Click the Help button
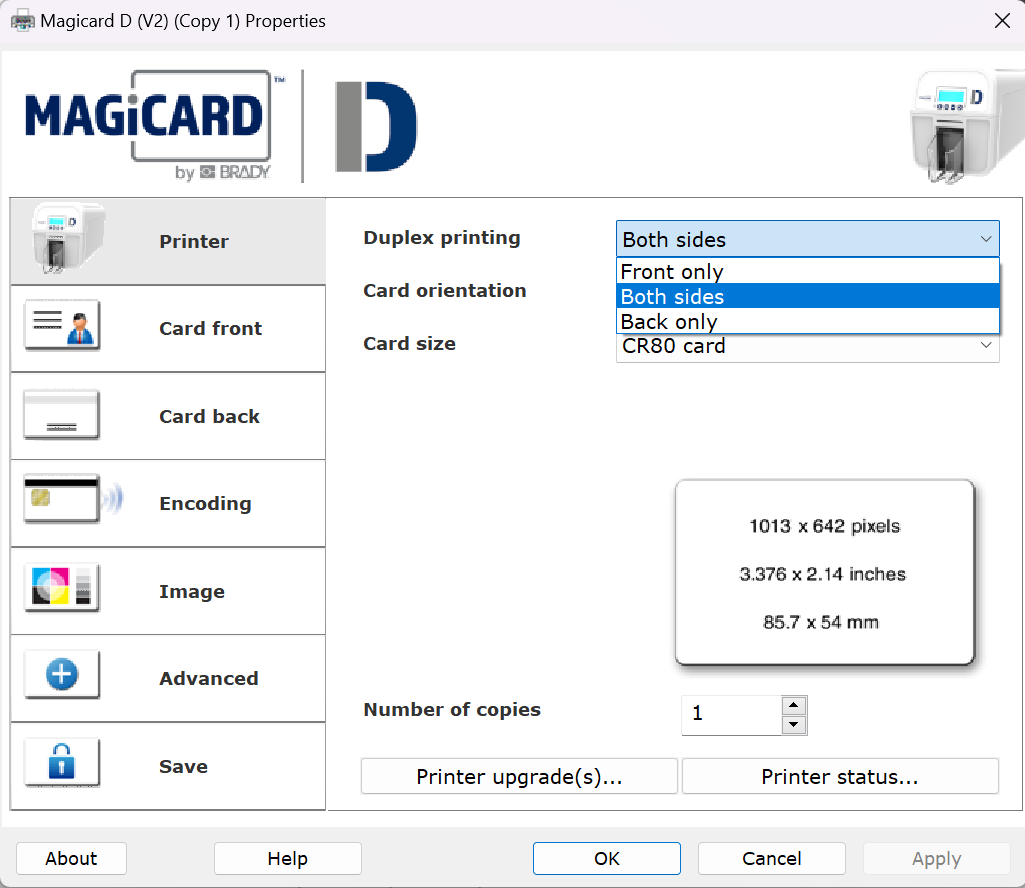This screenshot has width=1025, height=888. pos(288,858)
